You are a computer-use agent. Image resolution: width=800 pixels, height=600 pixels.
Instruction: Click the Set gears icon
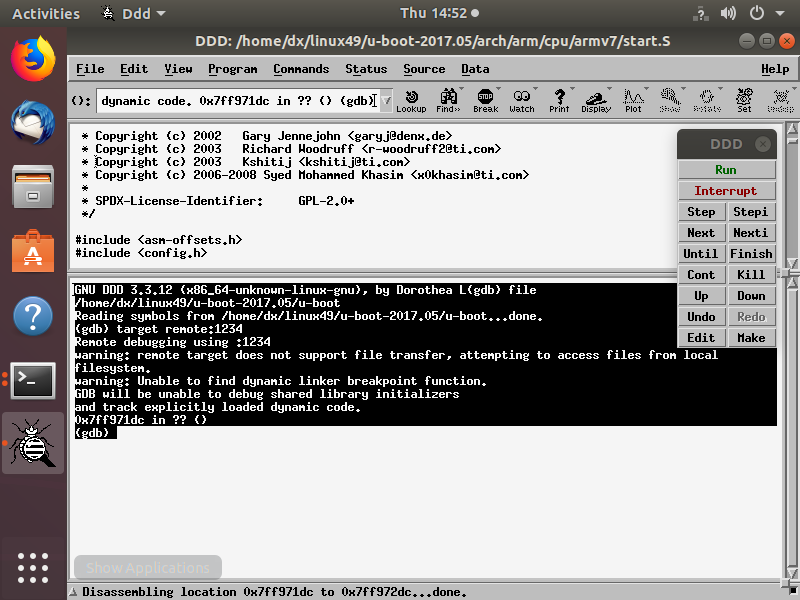[742, 98]
